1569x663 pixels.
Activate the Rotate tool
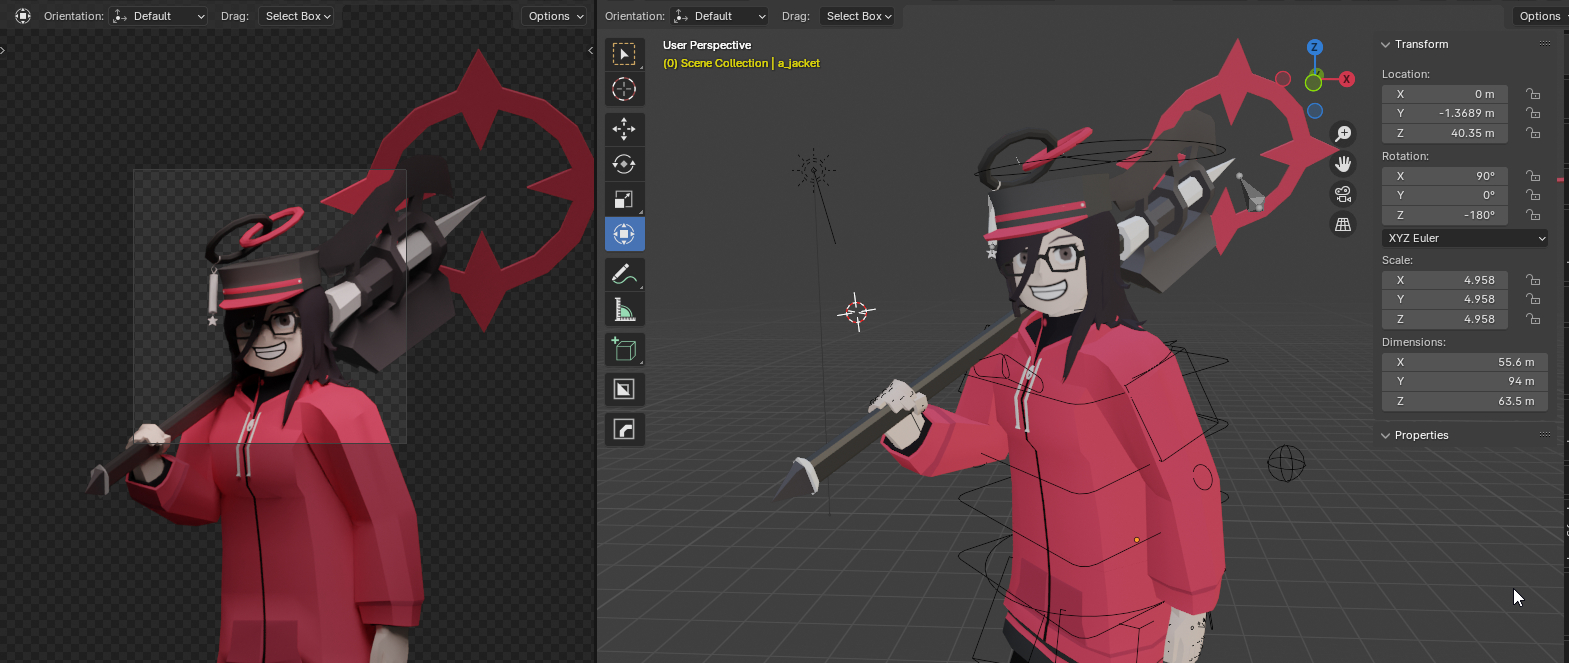(x=624, y=164)
